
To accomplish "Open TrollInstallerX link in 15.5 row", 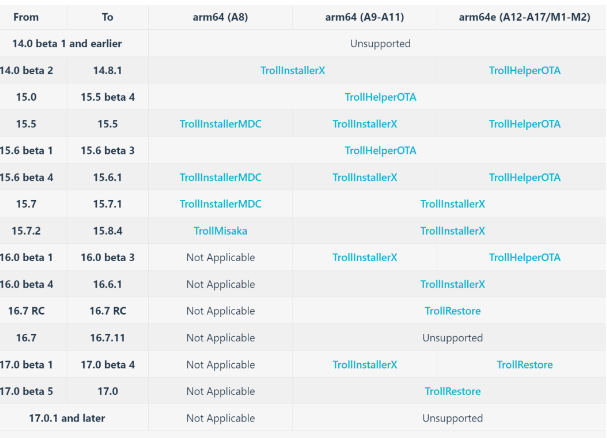I will [365, 124].
